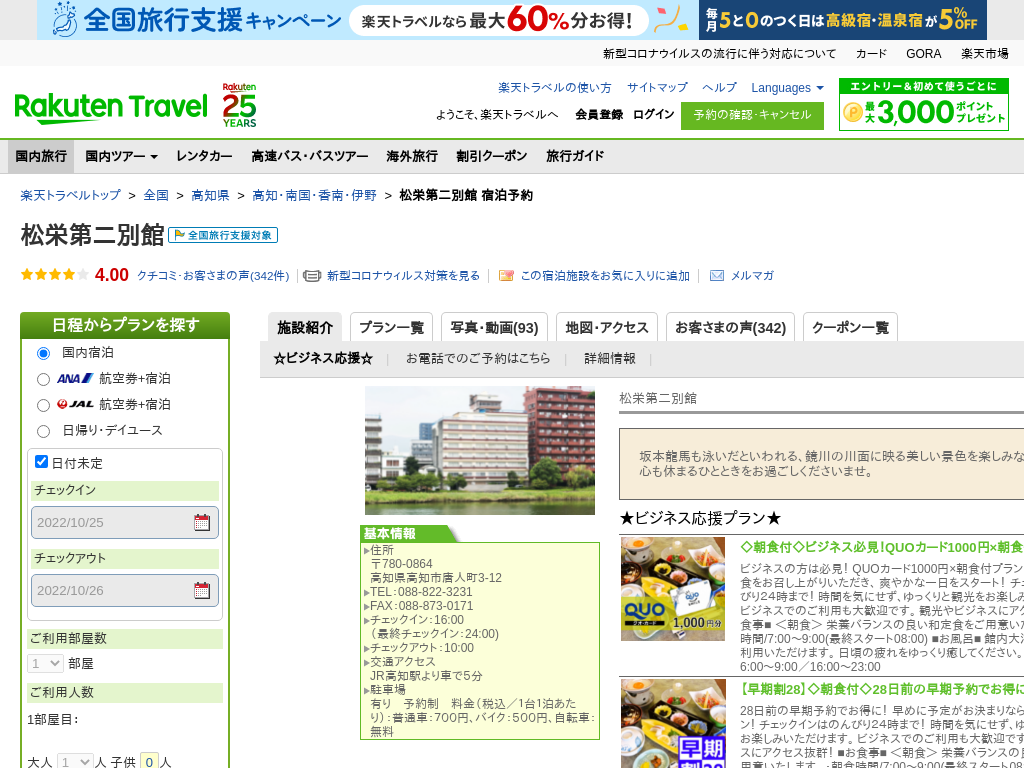Open 割引クーポン navigation item
Viewport: 1024px width, 768px height.
pyautogui.click(x=492, y=156)
